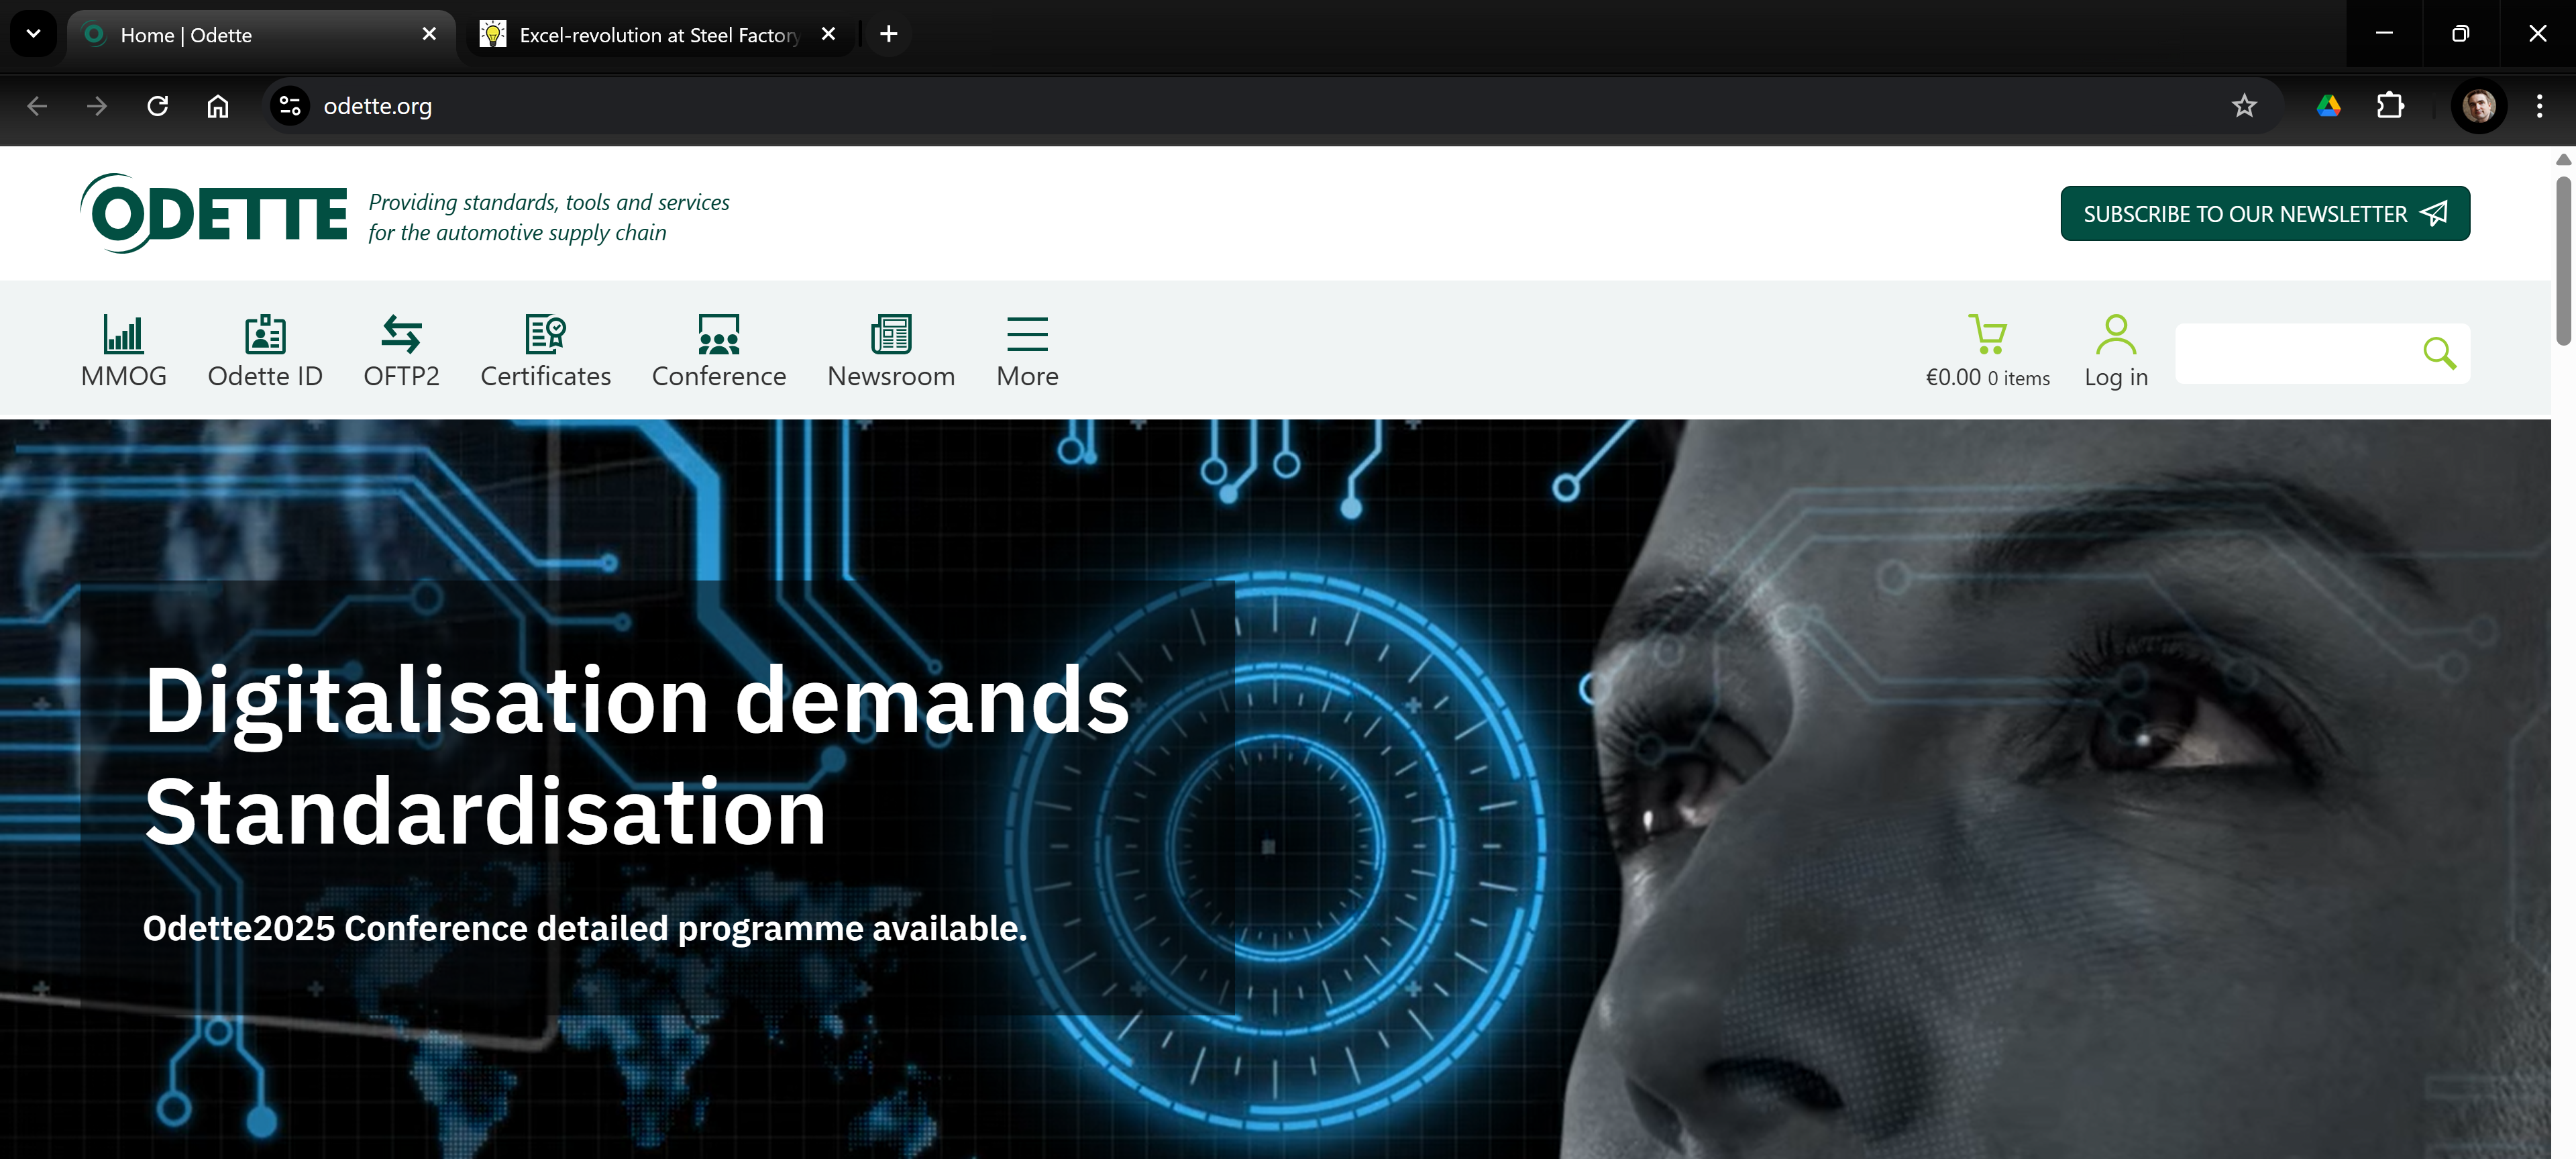Open the Newsroom newspaper icon
2576x1159 pixels.
(x=890, y=334)
